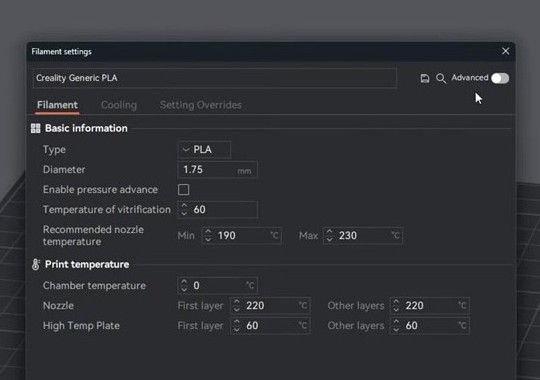Click the Print temperature thermometer icon
The height and width of the screenshot is (380, 540).
35,265
